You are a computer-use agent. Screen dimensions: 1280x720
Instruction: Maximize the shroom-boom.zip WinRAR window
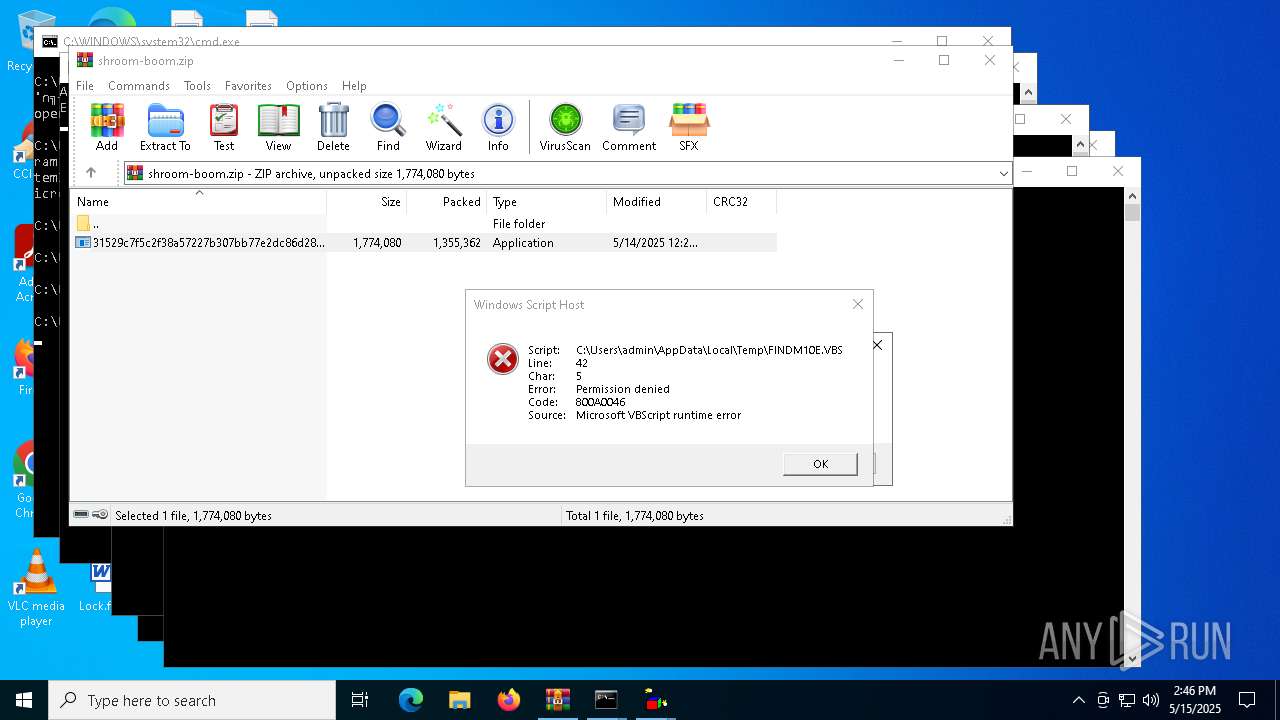[943, 60]
